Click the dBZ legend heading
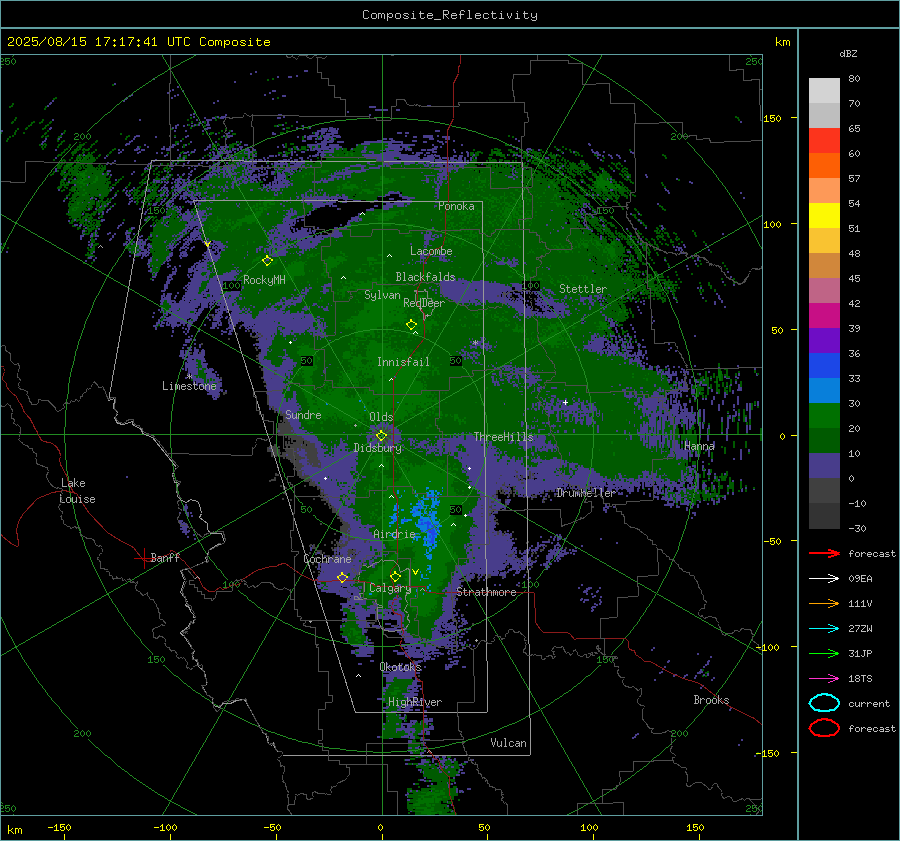Screen dimensions: 900x841 coord(848,53)
